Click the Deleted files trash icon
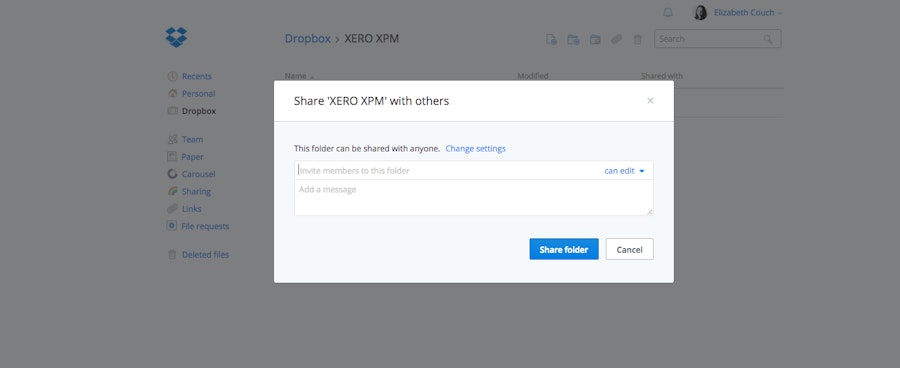 (172, 255)
